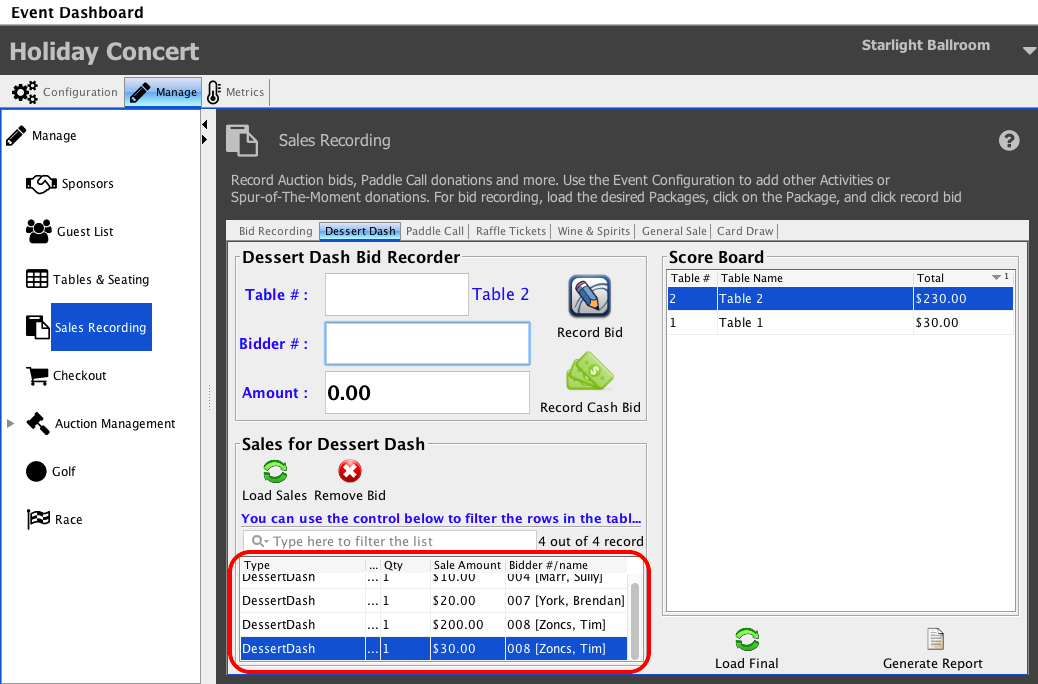This screenshot has height=684, width=1038.
Task: Click the Amount field showing 0.00
Action: tap(428, 393)
